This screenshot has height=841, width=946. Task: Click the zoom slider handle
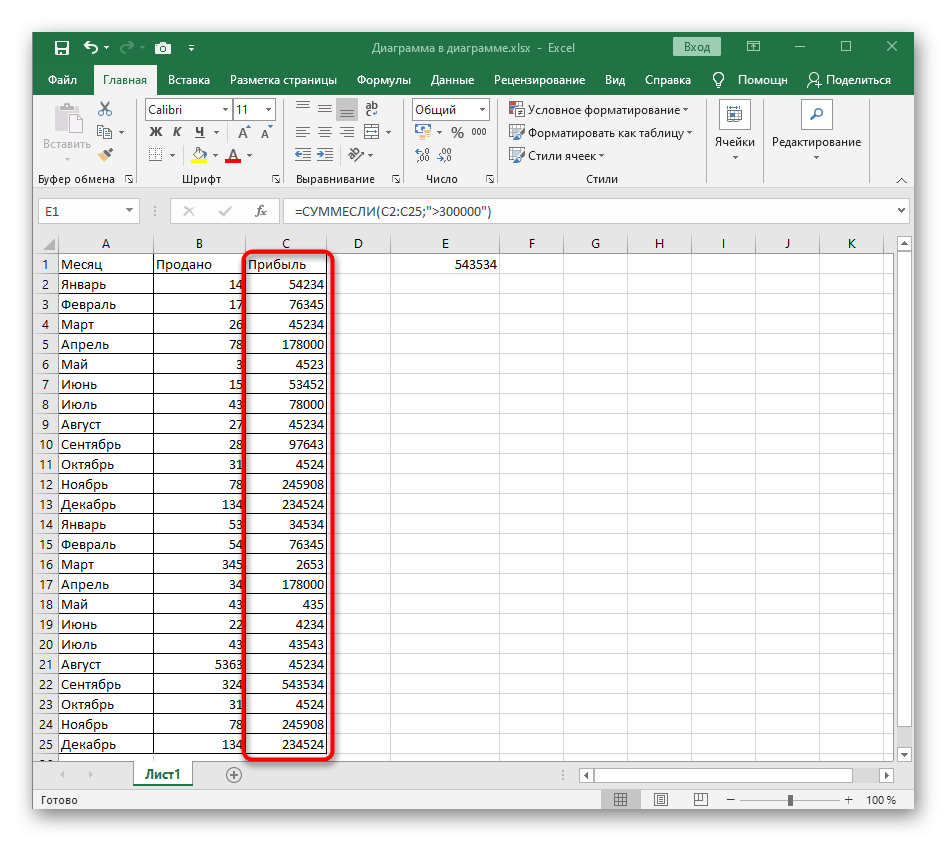click(x=790, y=800)
